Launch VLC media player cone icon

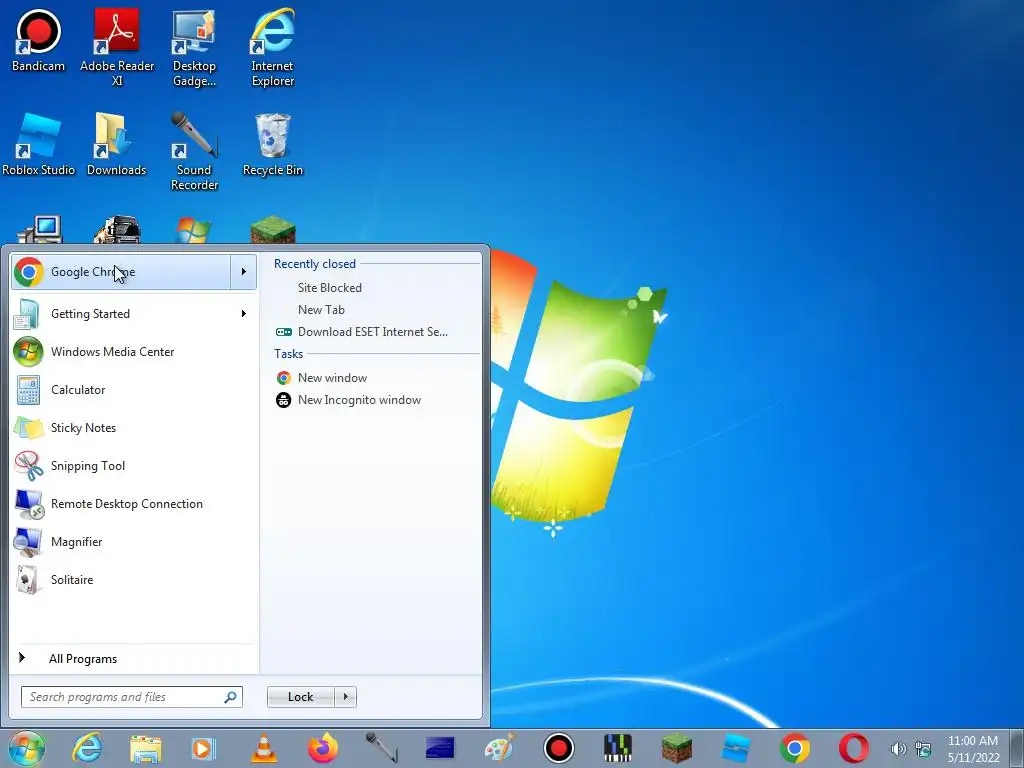click(x=264, y=748)
